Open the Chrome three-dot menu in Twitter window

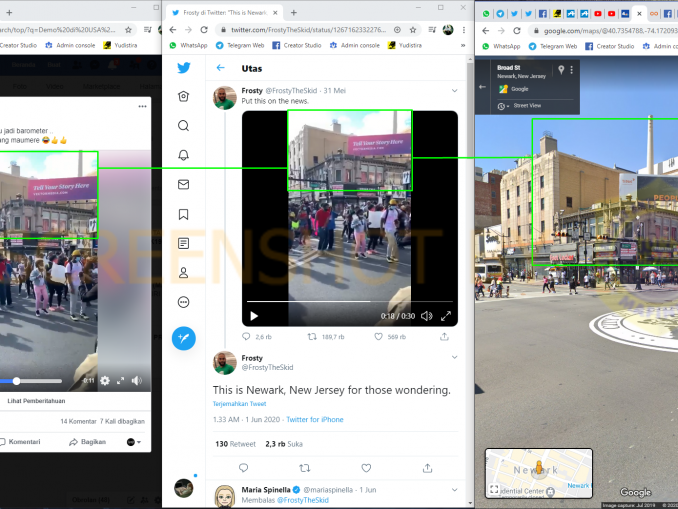coord(464,30)
